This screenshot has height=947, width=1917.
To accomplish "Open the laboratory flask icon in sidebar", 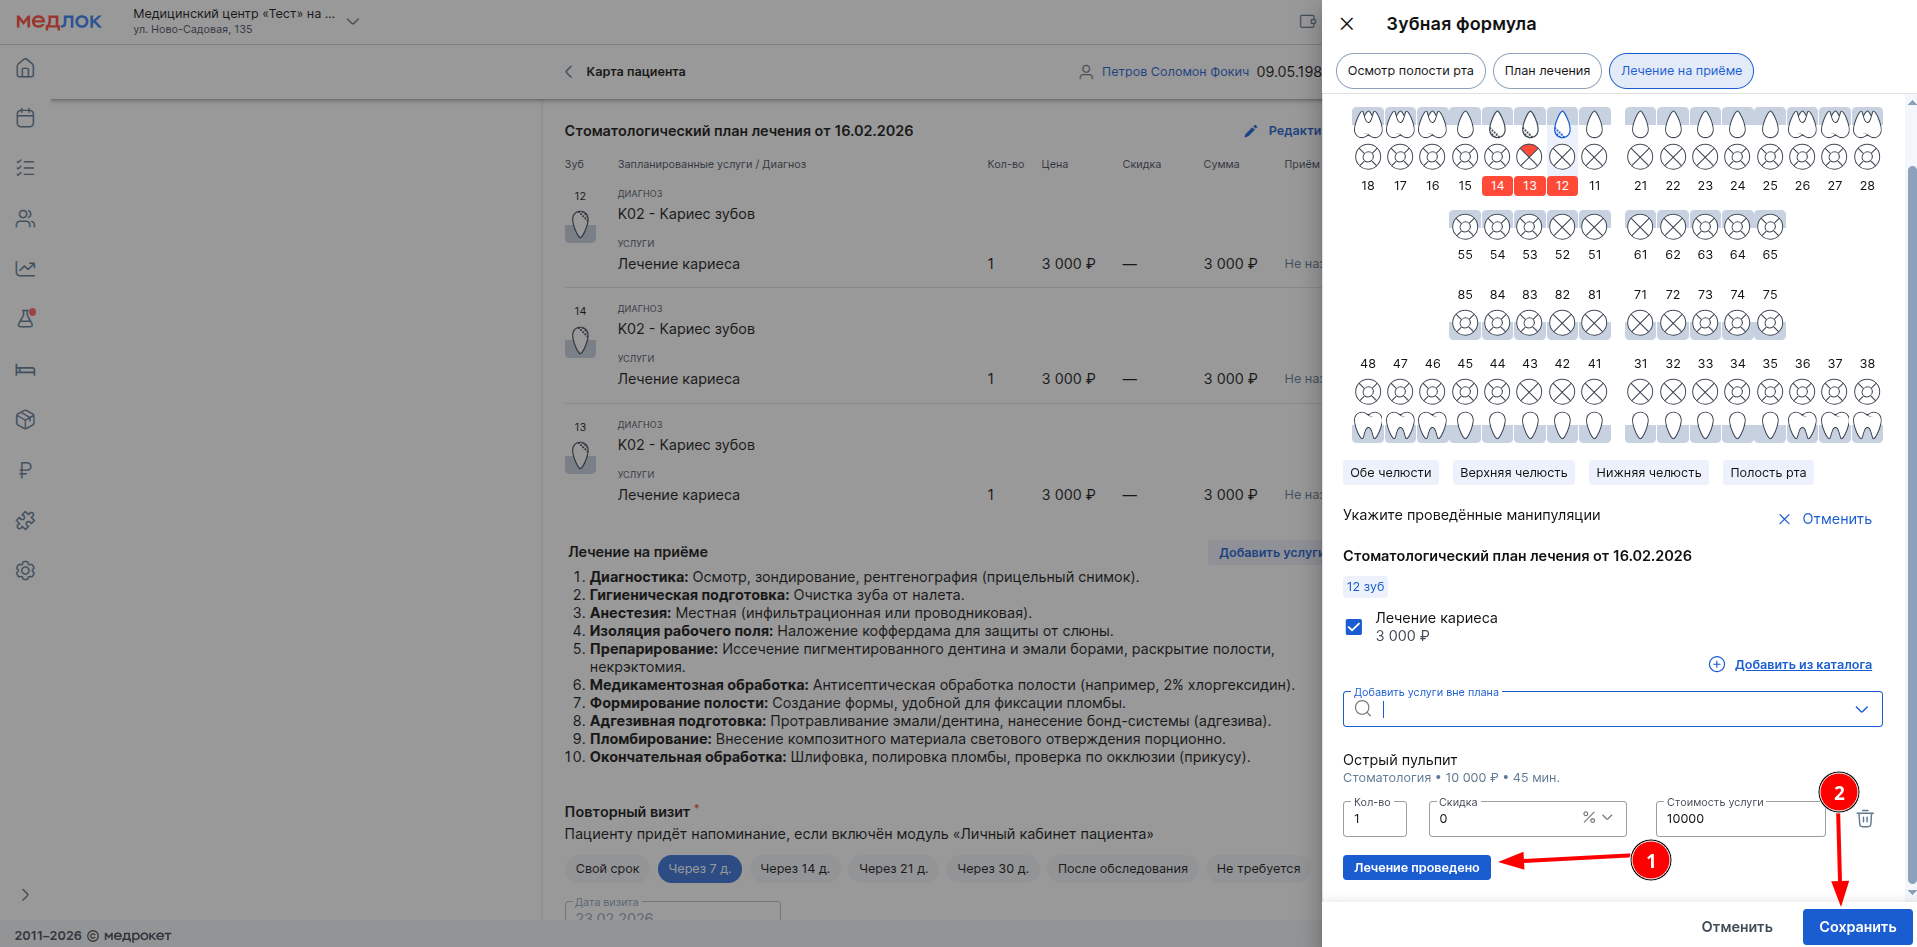I will [26, 319].
